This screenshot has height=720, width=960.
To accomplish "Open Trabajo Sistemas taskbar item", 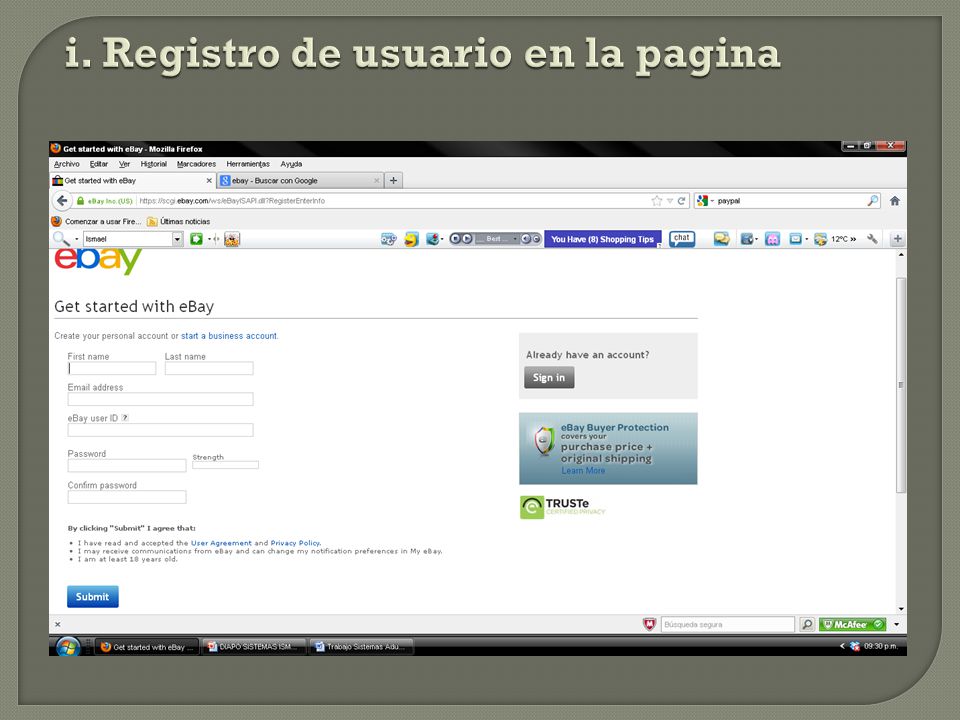I will coord(362,647).
